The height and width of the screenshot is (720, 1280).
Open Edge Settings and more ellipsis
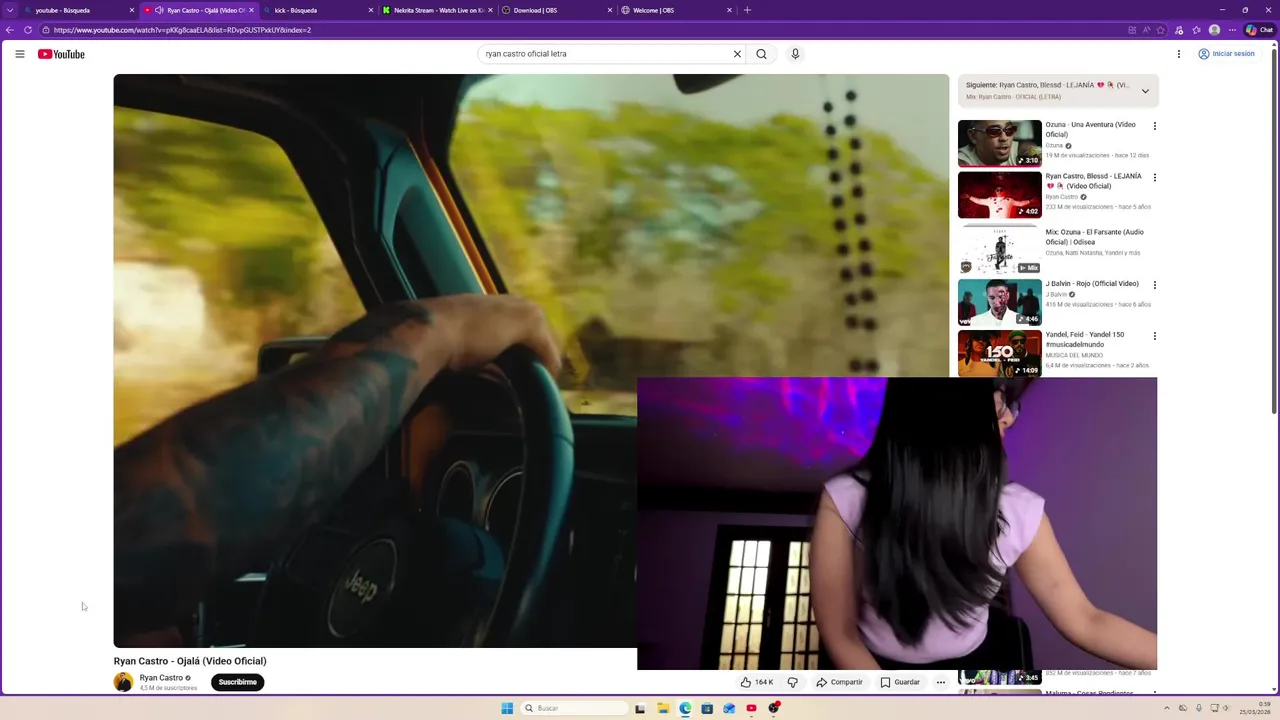(1232, 30)
